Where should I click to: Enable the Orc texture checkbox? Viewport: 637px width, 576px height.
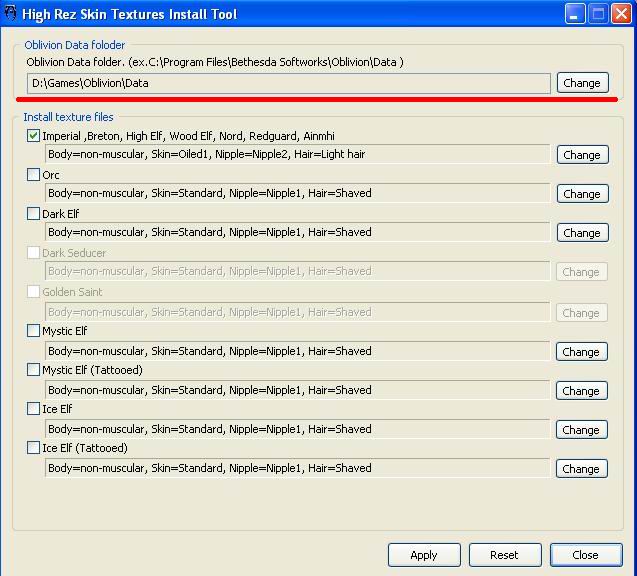[x=33, y=175]
